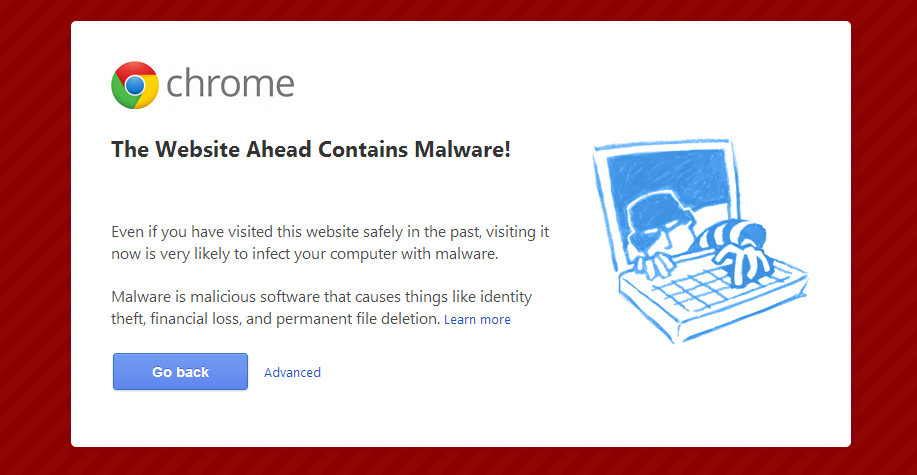Click the keyboard in the laptop illustration

[x=700, y=293]
